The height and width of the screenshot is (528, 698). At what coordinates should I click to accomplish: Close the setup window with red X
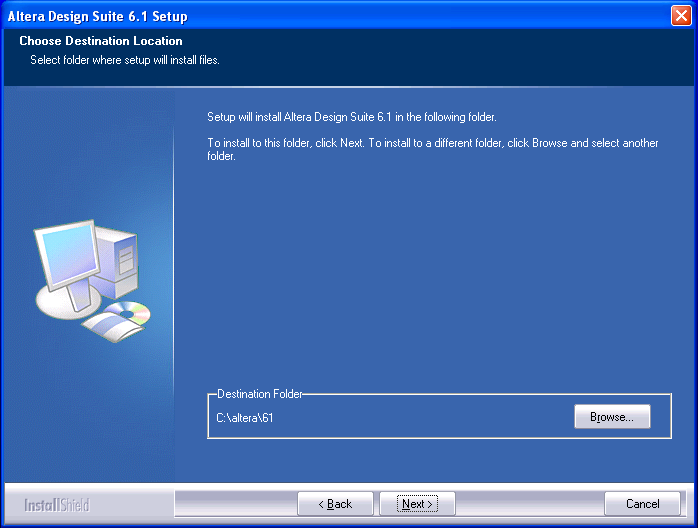682,16
